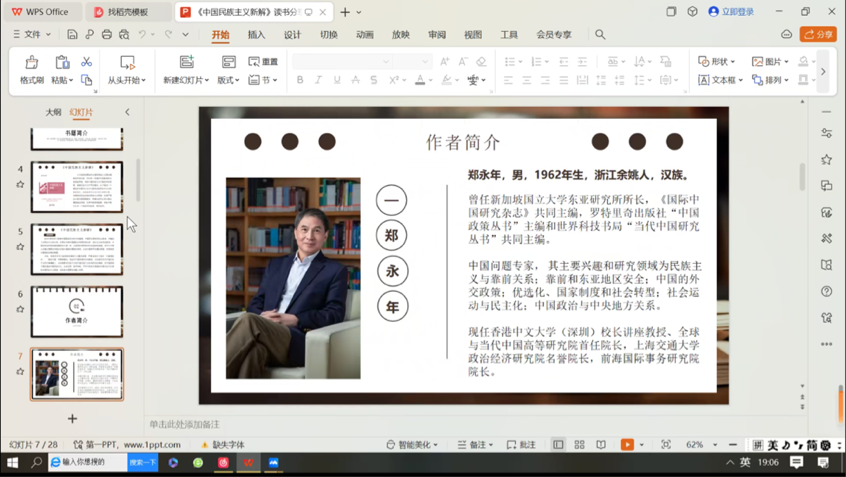Click the star icon in right sidebar
Screen dimensions: 846x477
pos(826,159)
